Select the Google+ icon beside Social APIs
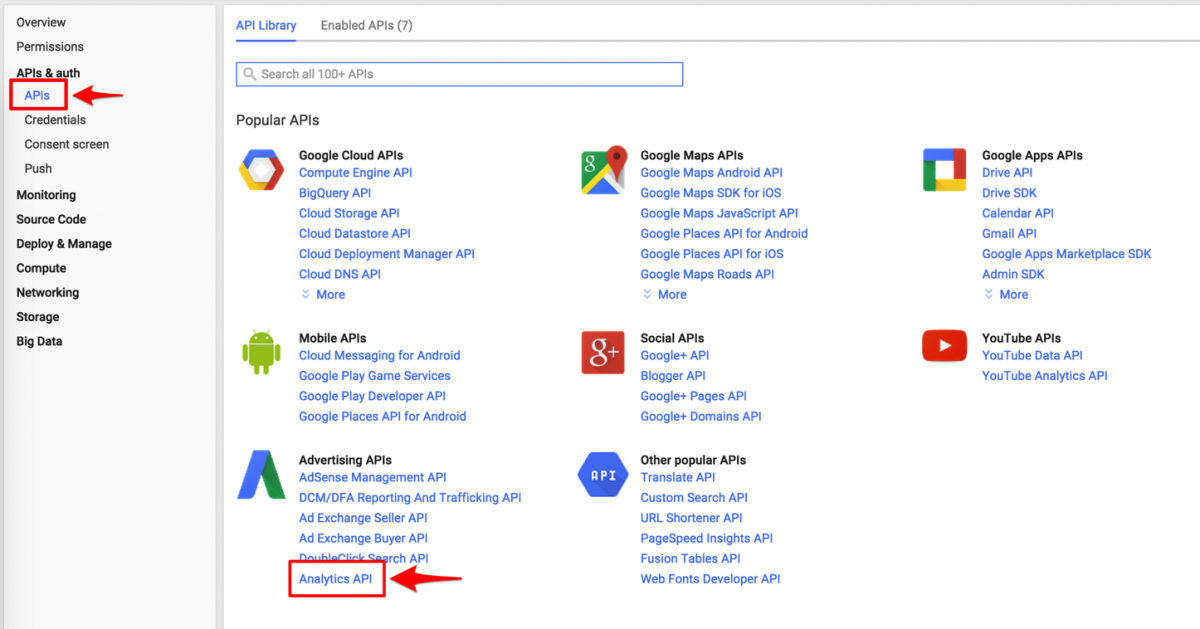Image resolution: width=1200 pixels, height=629 pixels. [x=602, y=353]
